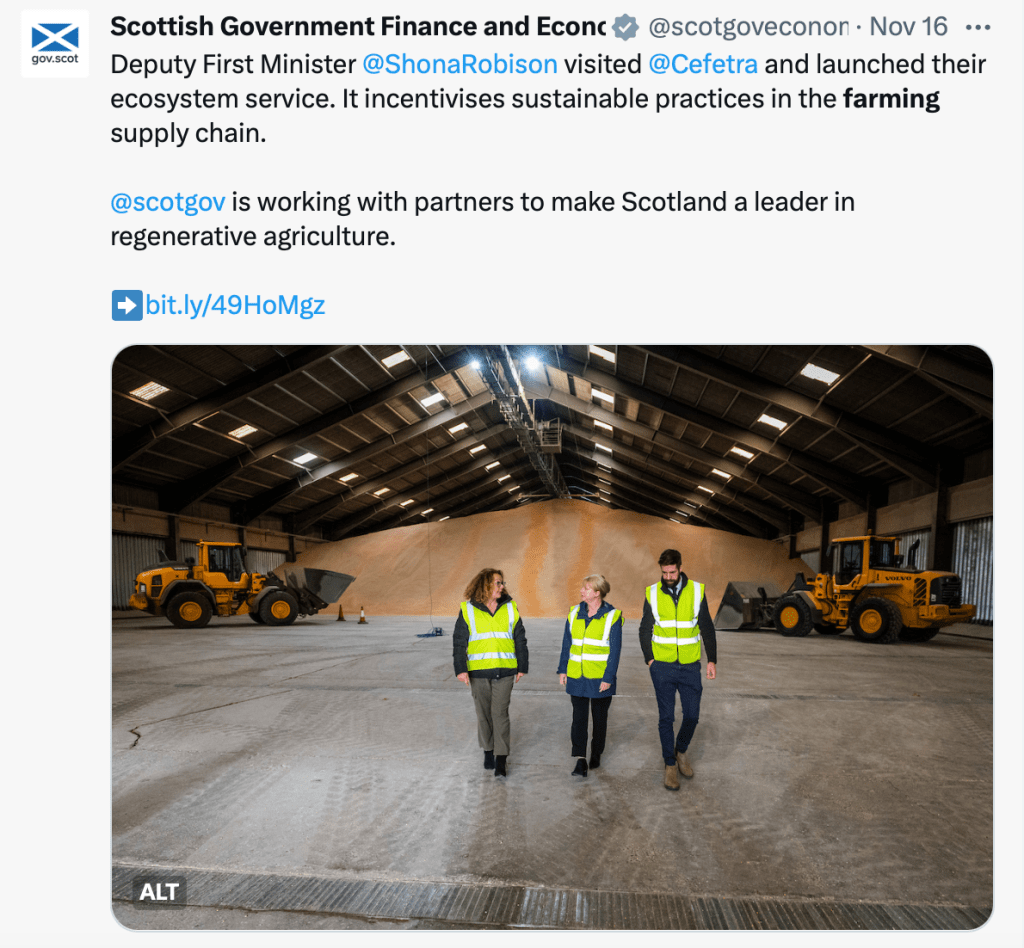Click the blue arrow emoji before the link
Viewport: 1024px width, 948px height.
(127, 306)
